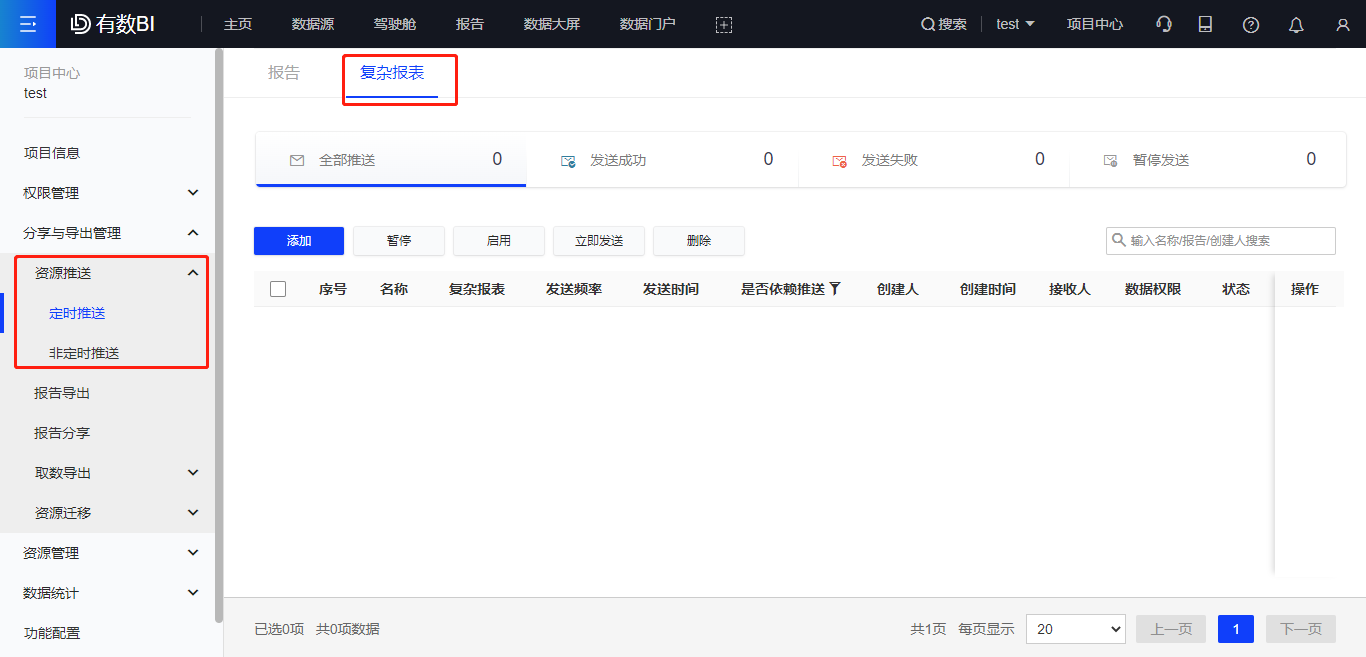This screenshot has height=657, width=1366.
Task: Click the 立即发送 button
Action: [598, 240]
